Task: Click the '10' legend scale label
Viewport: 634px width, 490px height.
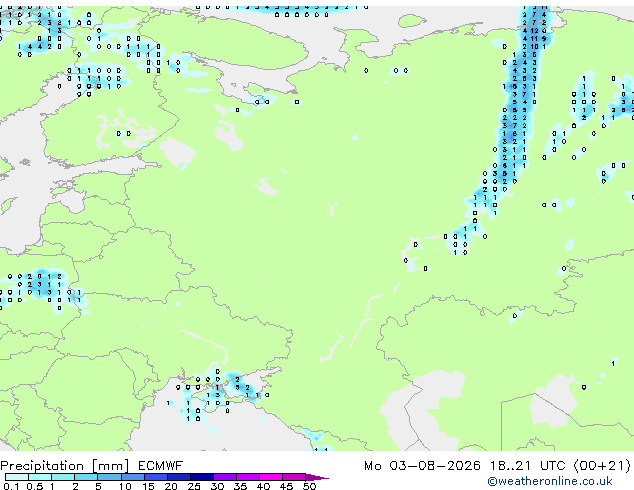Action: pyautogui.click(x=125, y=486)
